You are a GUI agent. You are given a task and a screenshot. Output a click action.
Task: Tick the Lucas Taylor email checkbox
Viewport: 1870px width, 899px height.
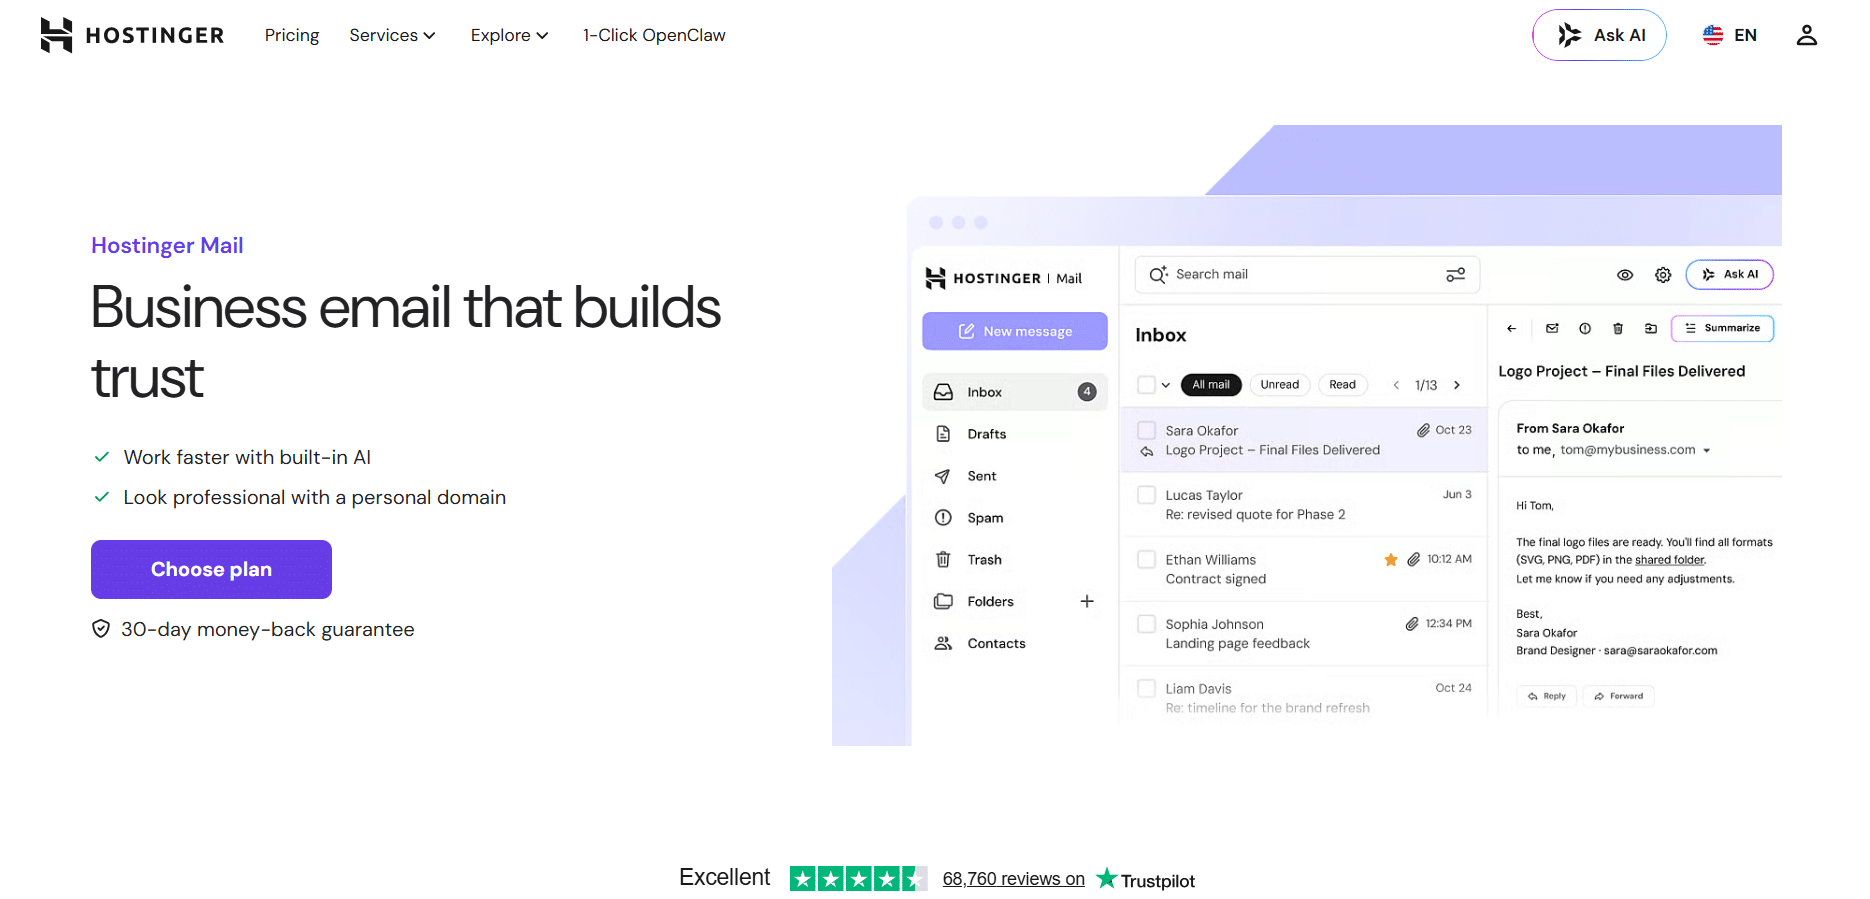pos(1147,495)
